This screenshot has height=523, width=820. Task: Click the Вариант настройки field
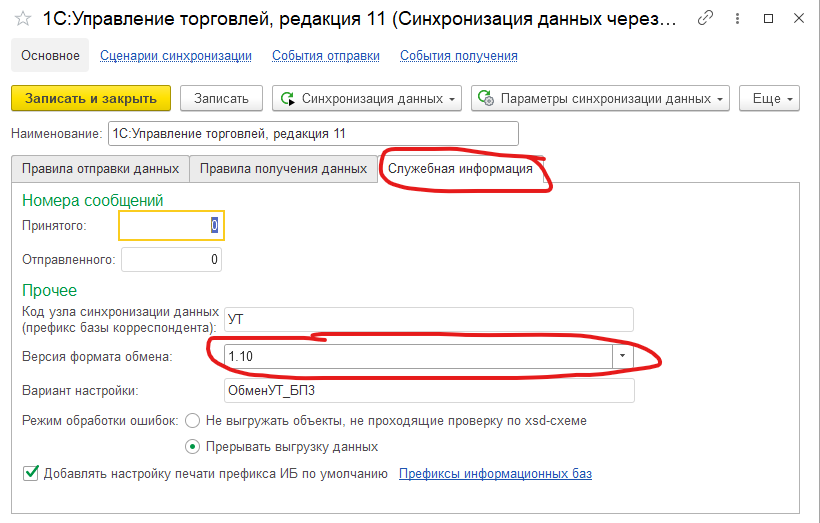[x=429, y=391]
